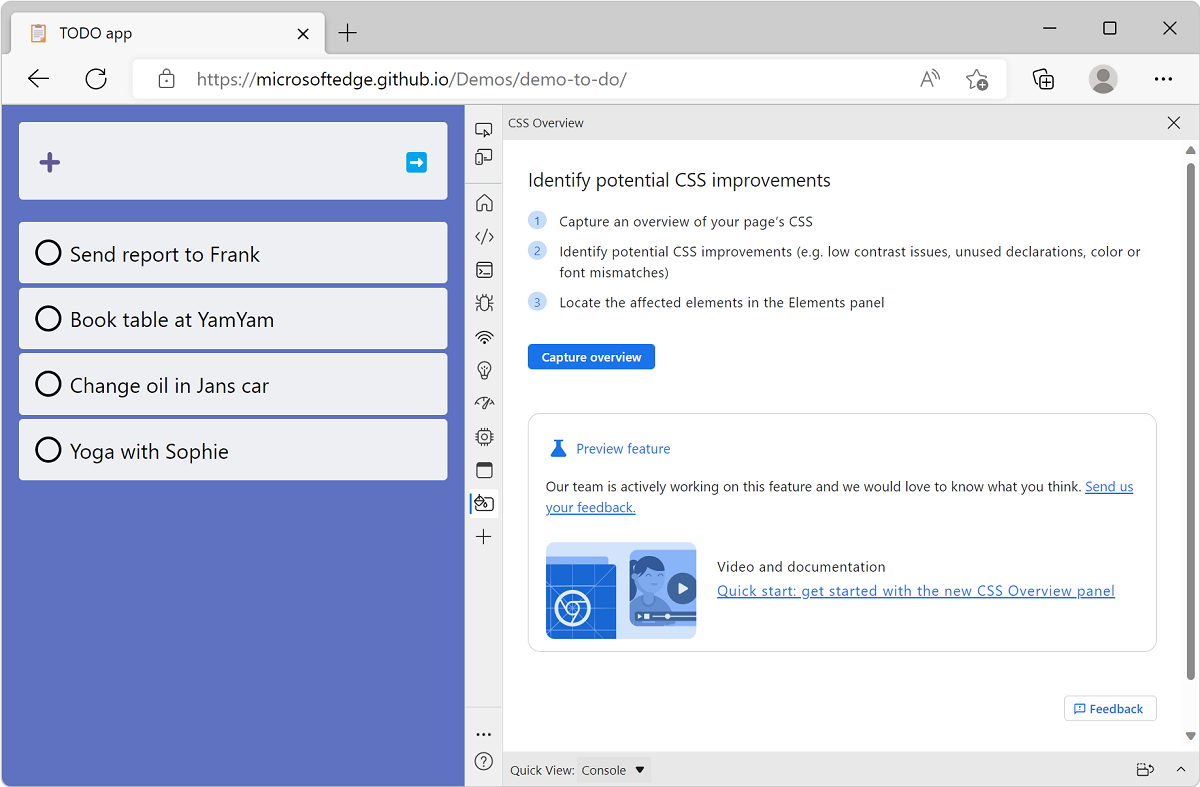Collapse the Quick View panel chevron
This screenshot has height=787, width=1200.
(1180, 770)
